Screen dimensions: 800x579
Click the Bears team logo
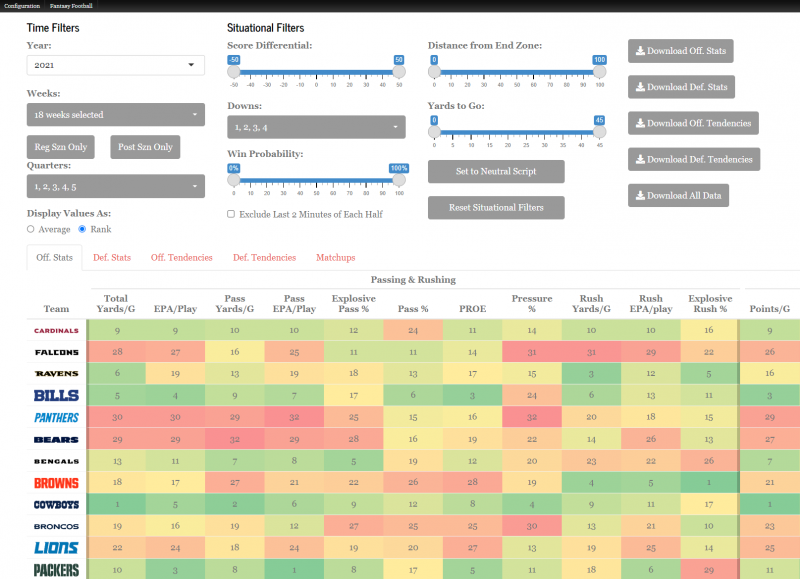click(x=56, y=439)
